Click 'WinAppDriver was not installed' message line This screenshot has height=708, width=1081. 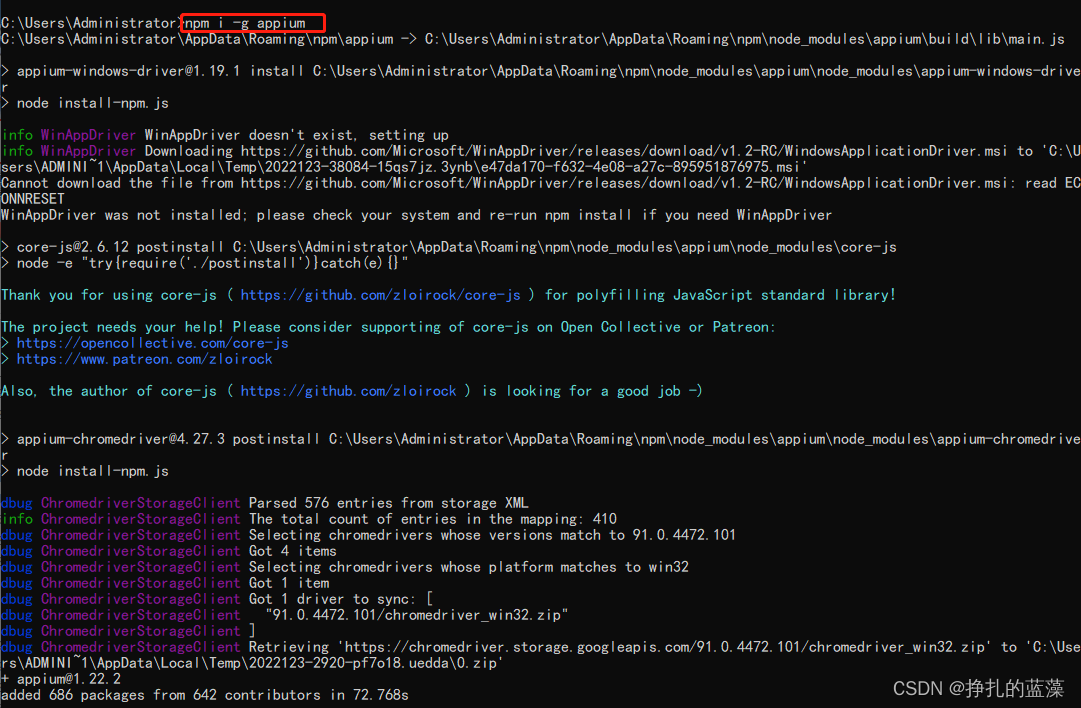[416, 215]
